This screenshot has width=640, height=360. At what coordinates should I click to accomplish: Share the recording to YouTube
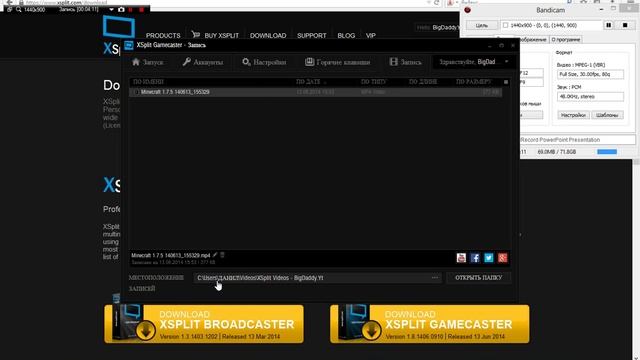(x=461, y=258)
